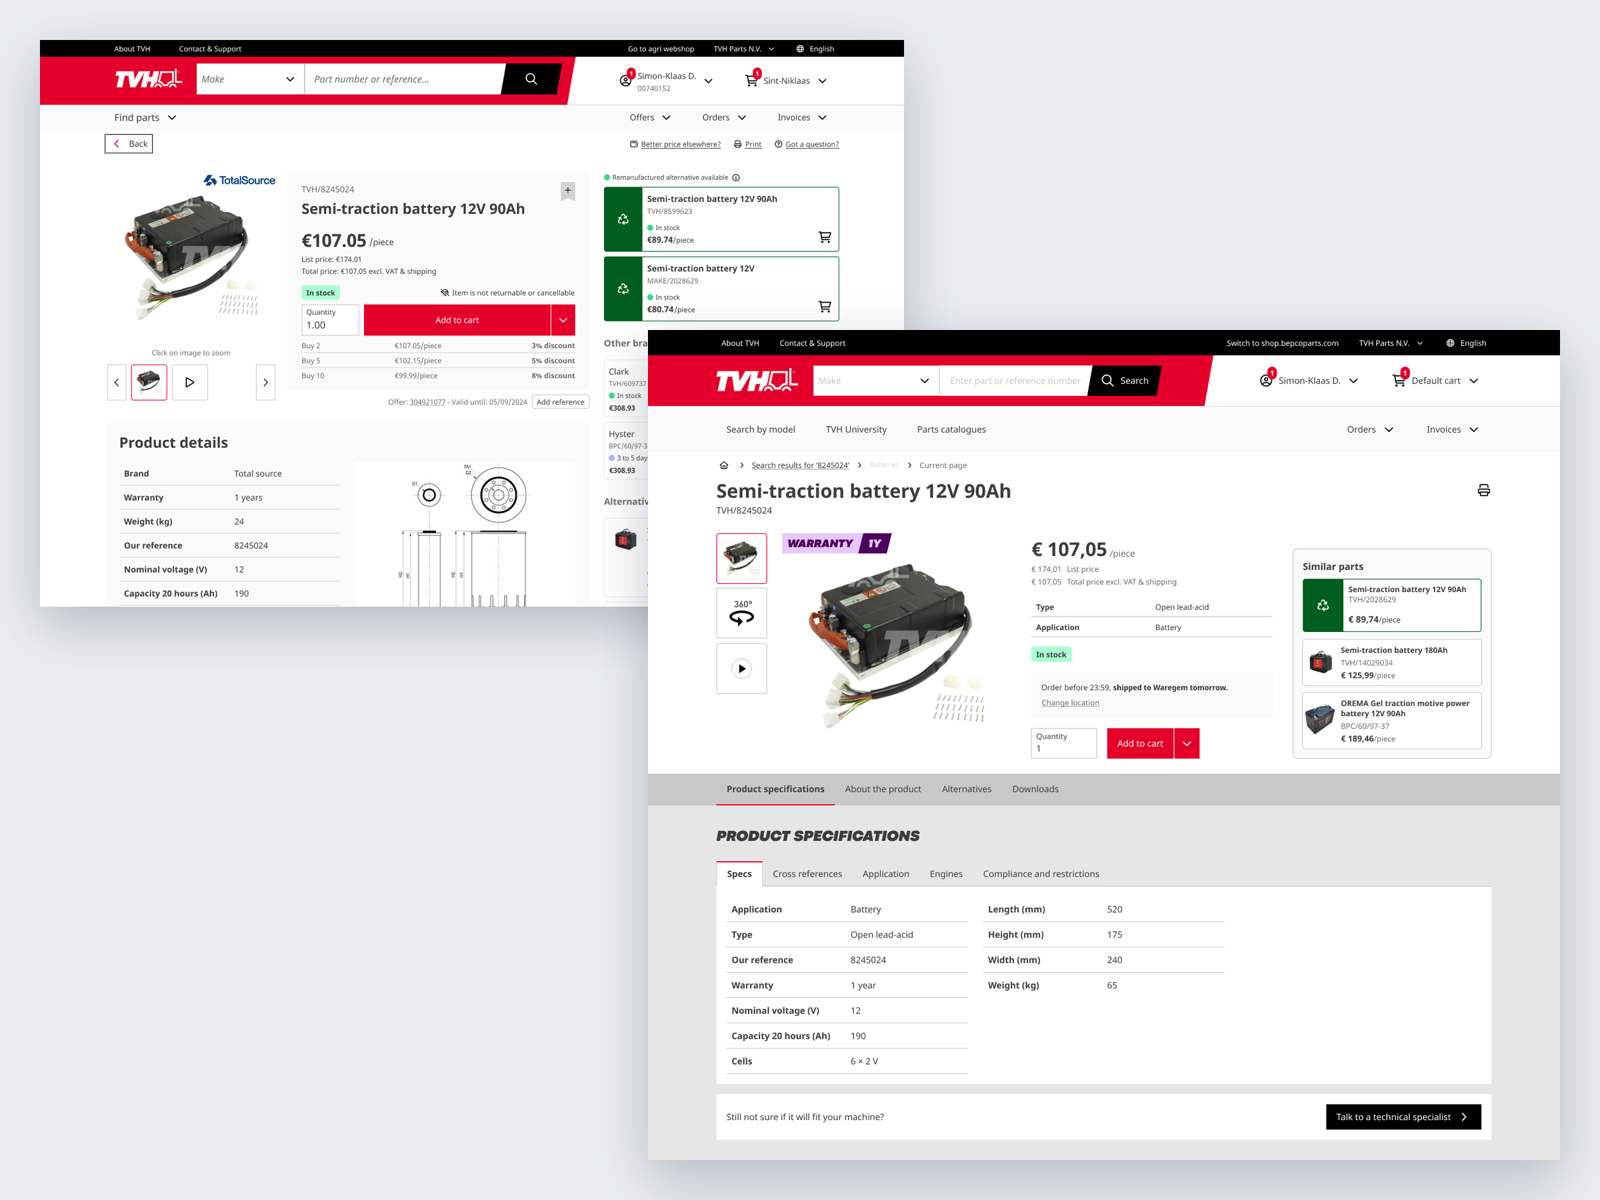Viewport: 1600px width, 1200px height.
Task: Open Semi-traction battery 180Ah similar part
Action: (1392, 662)
